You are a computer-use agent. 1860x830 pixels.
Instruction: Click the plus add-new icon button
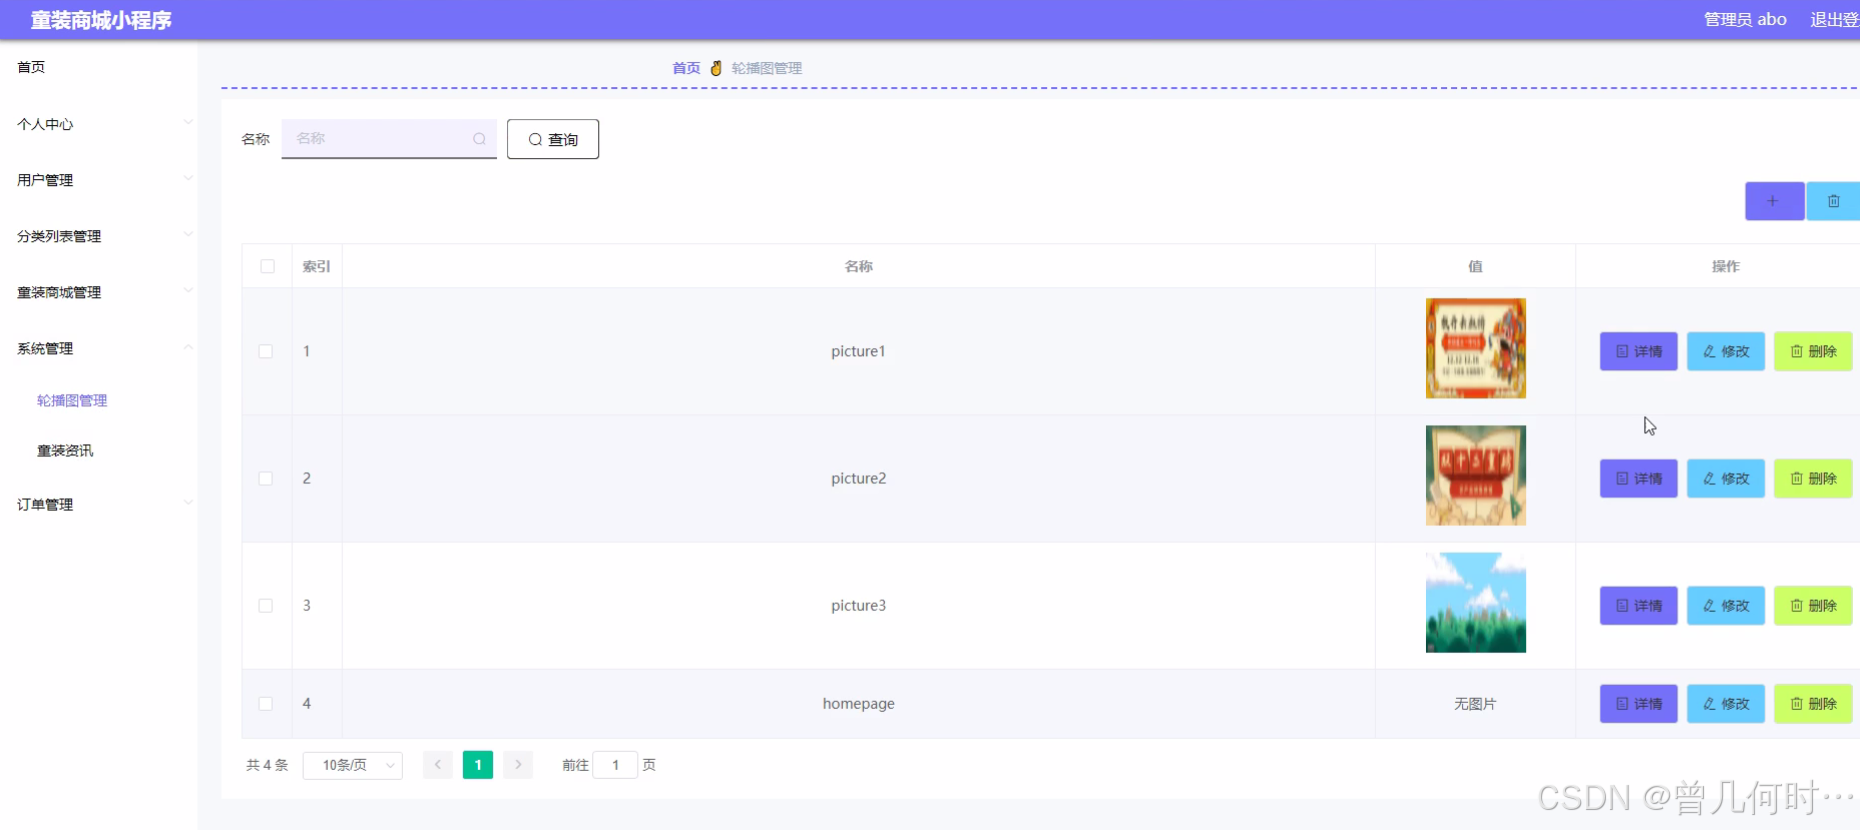point(1774,201)
